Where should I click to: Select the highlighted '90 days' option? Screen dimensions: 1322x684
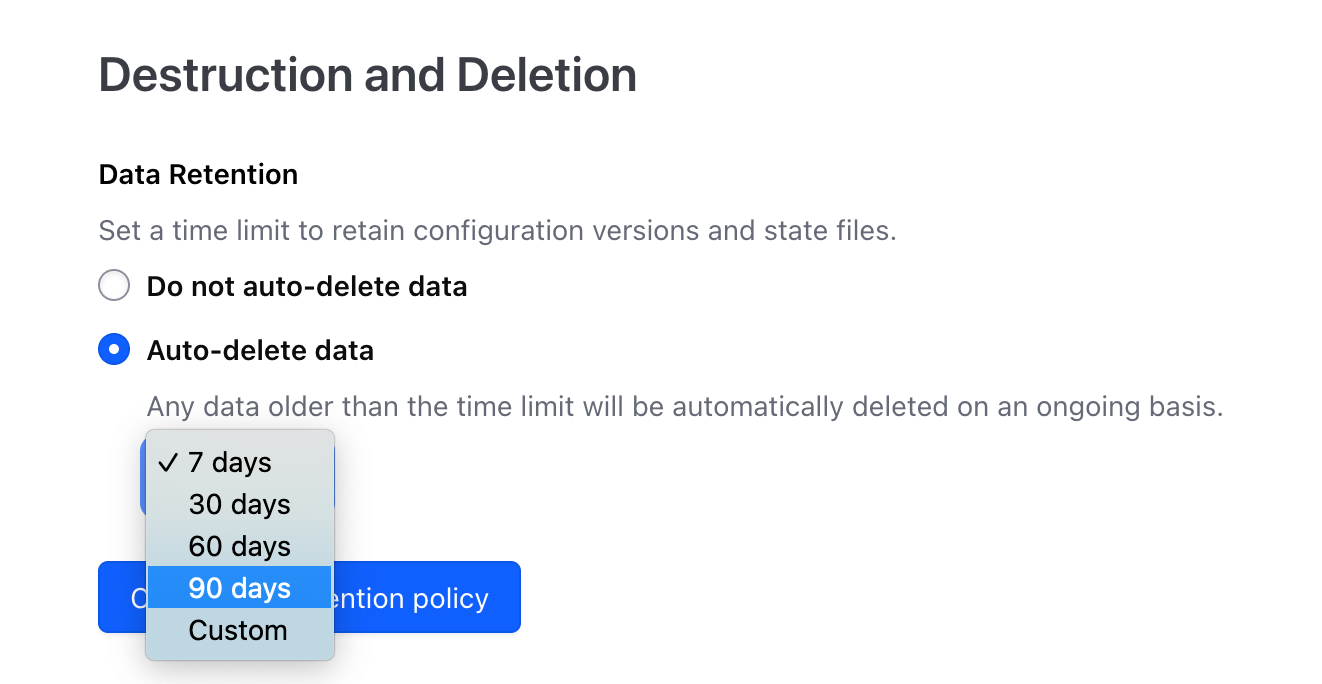tap(240, 588)
